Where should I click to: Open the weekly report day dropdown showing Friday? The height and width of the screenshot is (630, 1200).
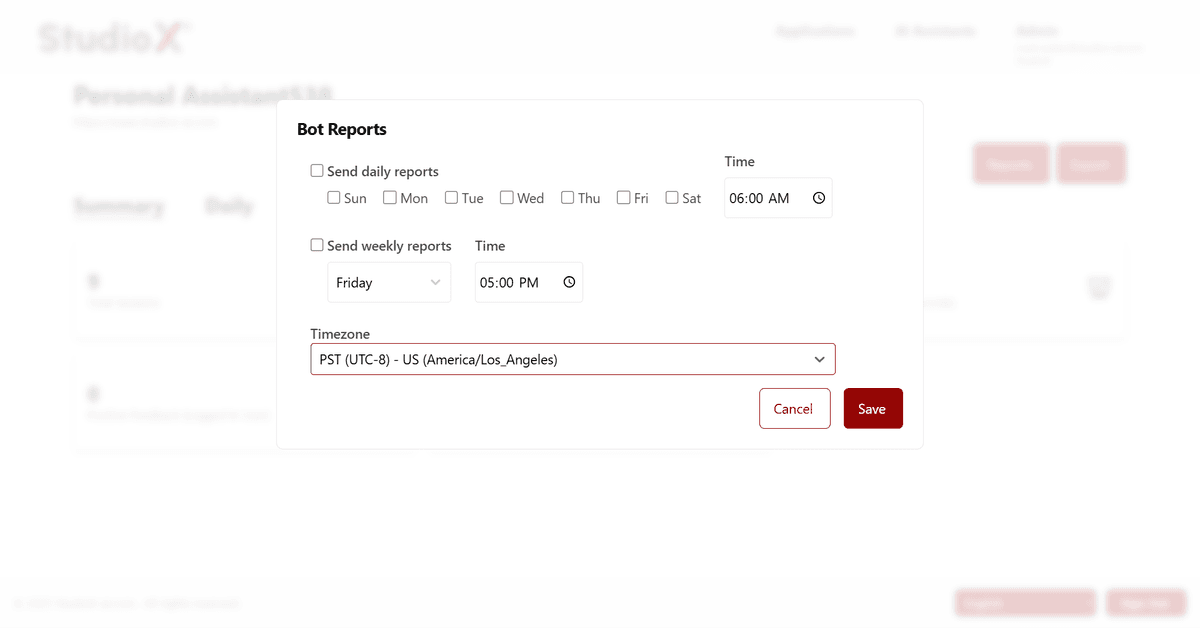tap(389, 282)
